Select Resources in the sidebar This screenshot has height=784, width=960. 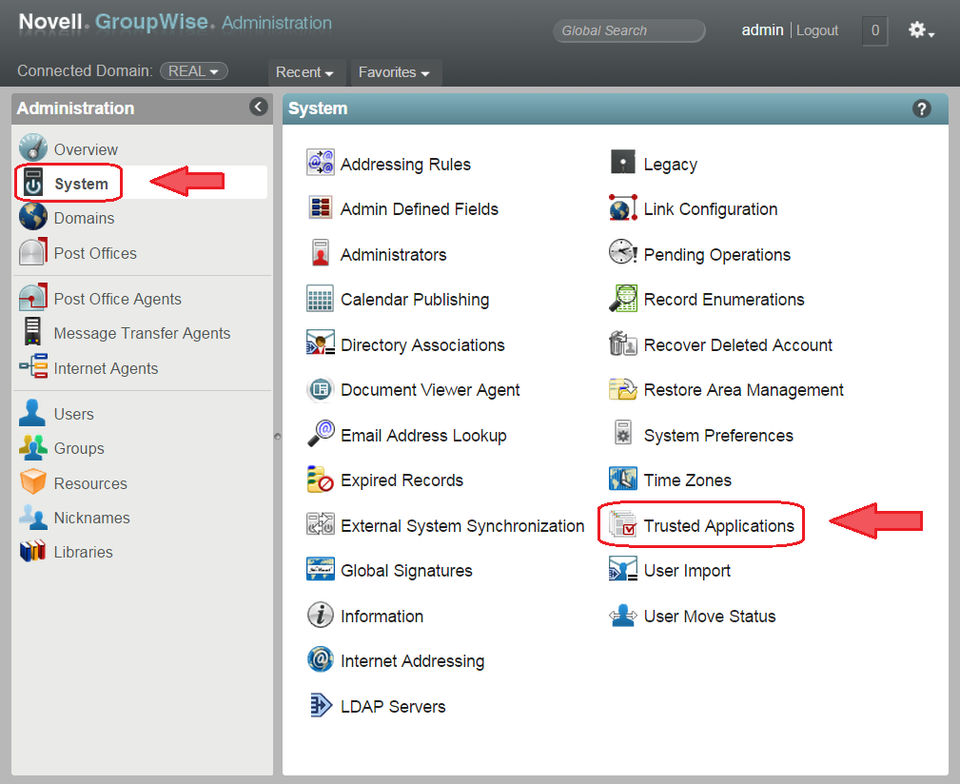coord(90,483)
